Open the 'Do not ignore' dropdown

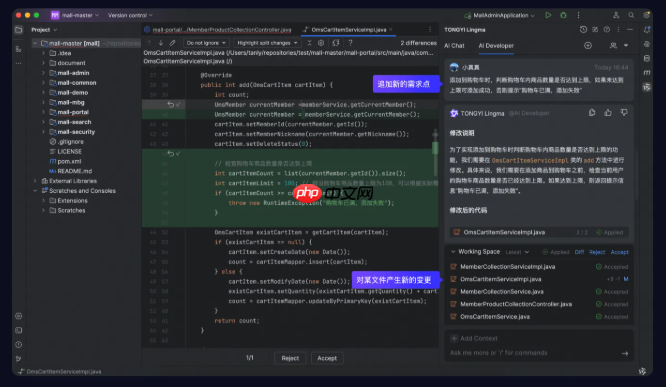[206, 43]
